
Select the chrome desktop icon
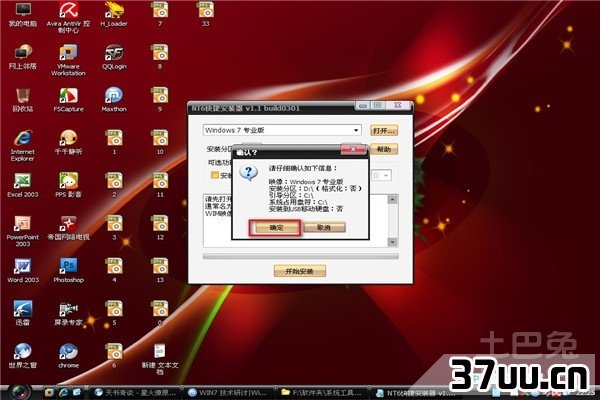(68, 356)
